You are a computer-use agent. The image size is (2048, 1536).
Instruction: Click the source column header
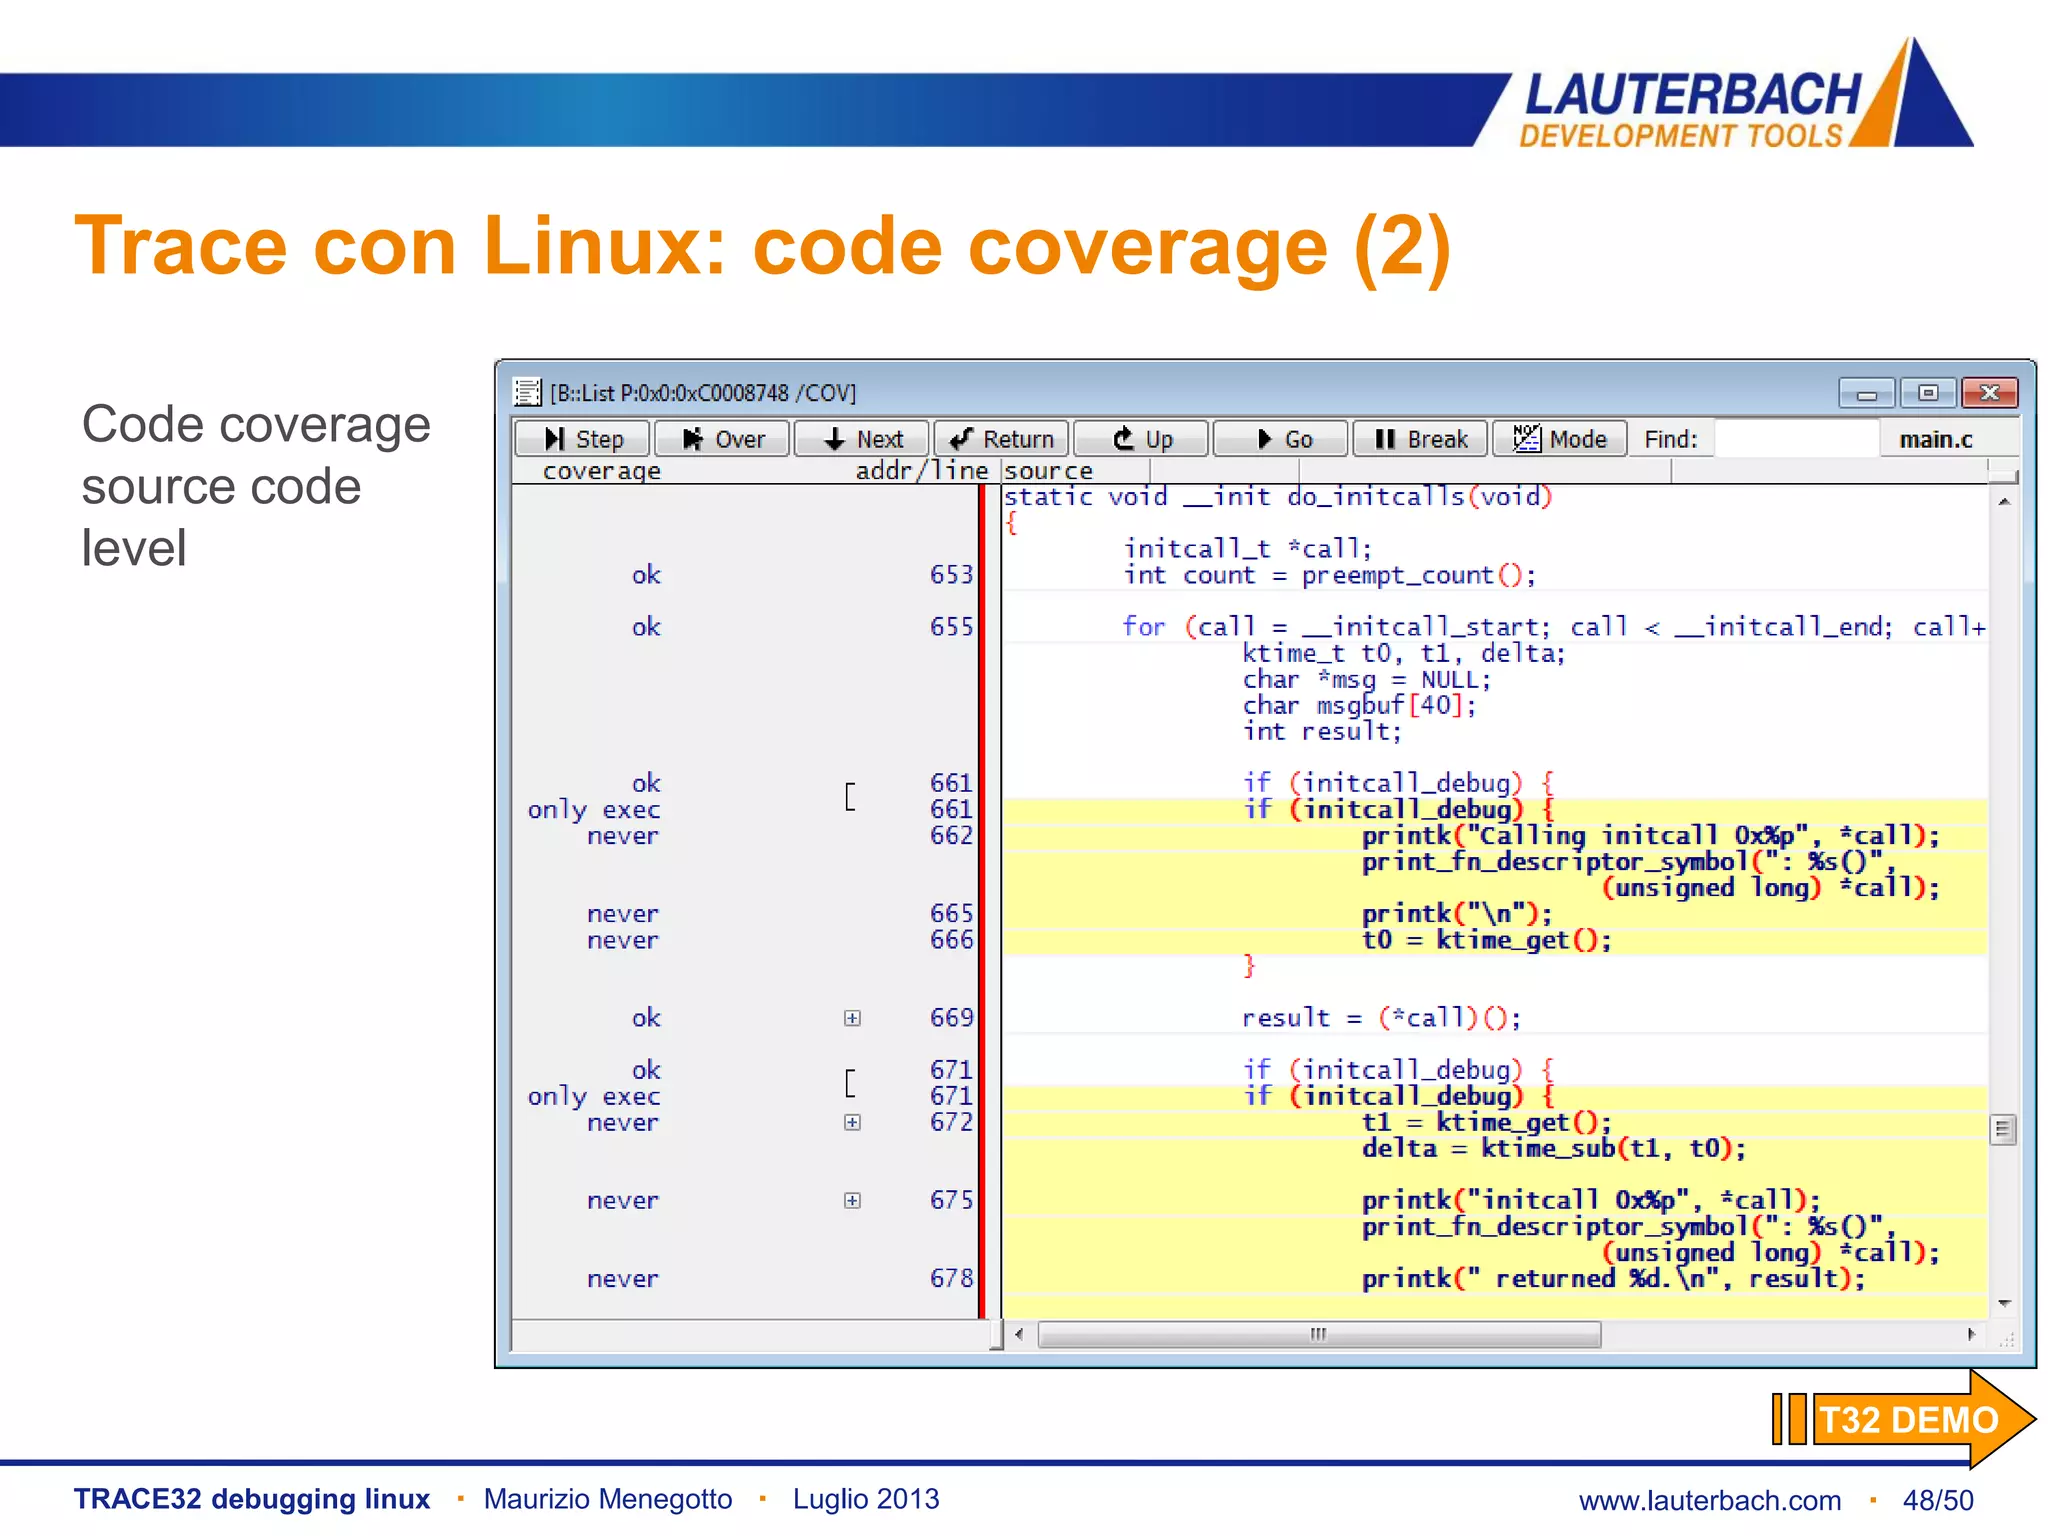(x=1048, y=471)
